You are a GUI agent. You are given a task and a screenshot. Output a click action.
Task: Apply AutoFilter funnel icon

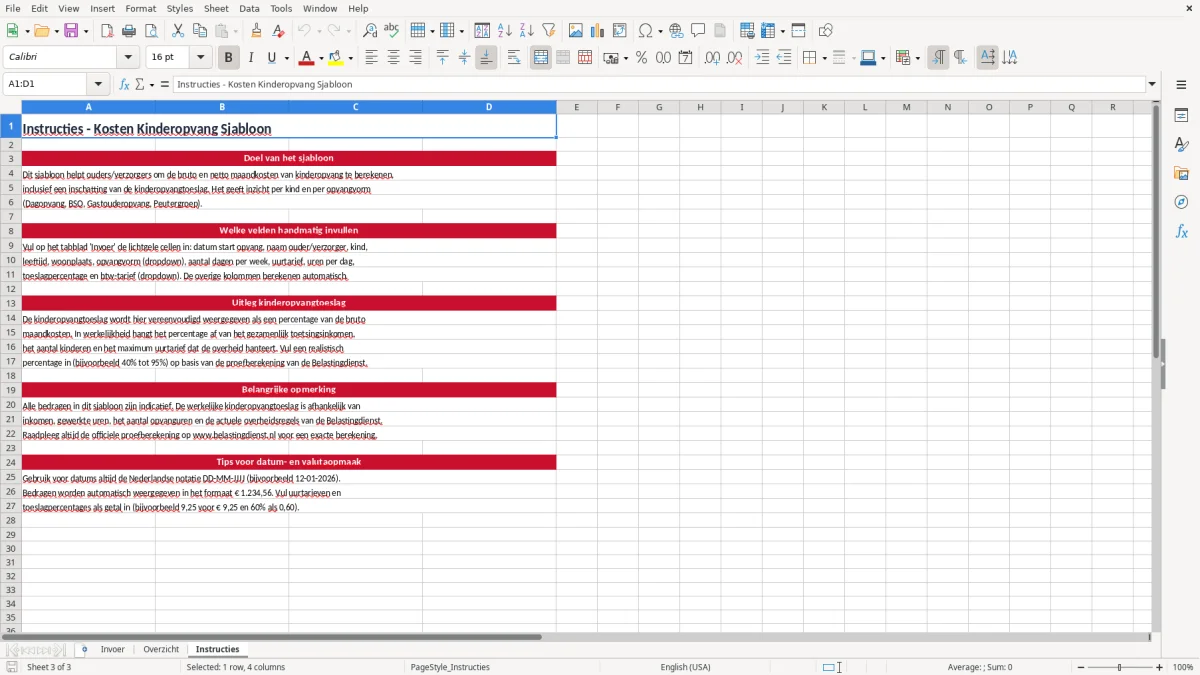(548, 31)
